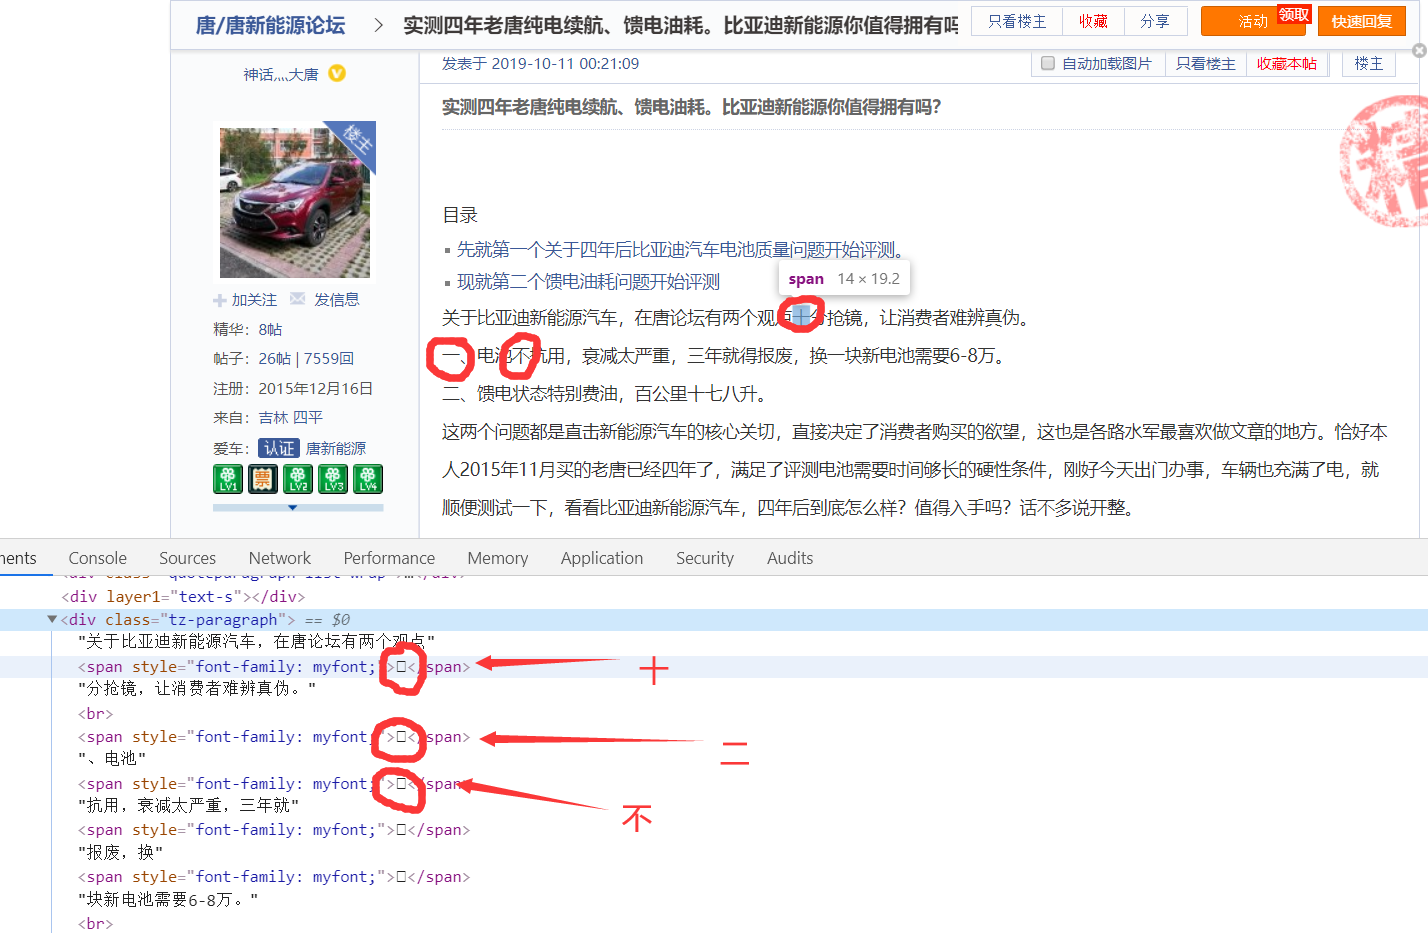Open the red Tang car avatar photo

coord(295,202)
